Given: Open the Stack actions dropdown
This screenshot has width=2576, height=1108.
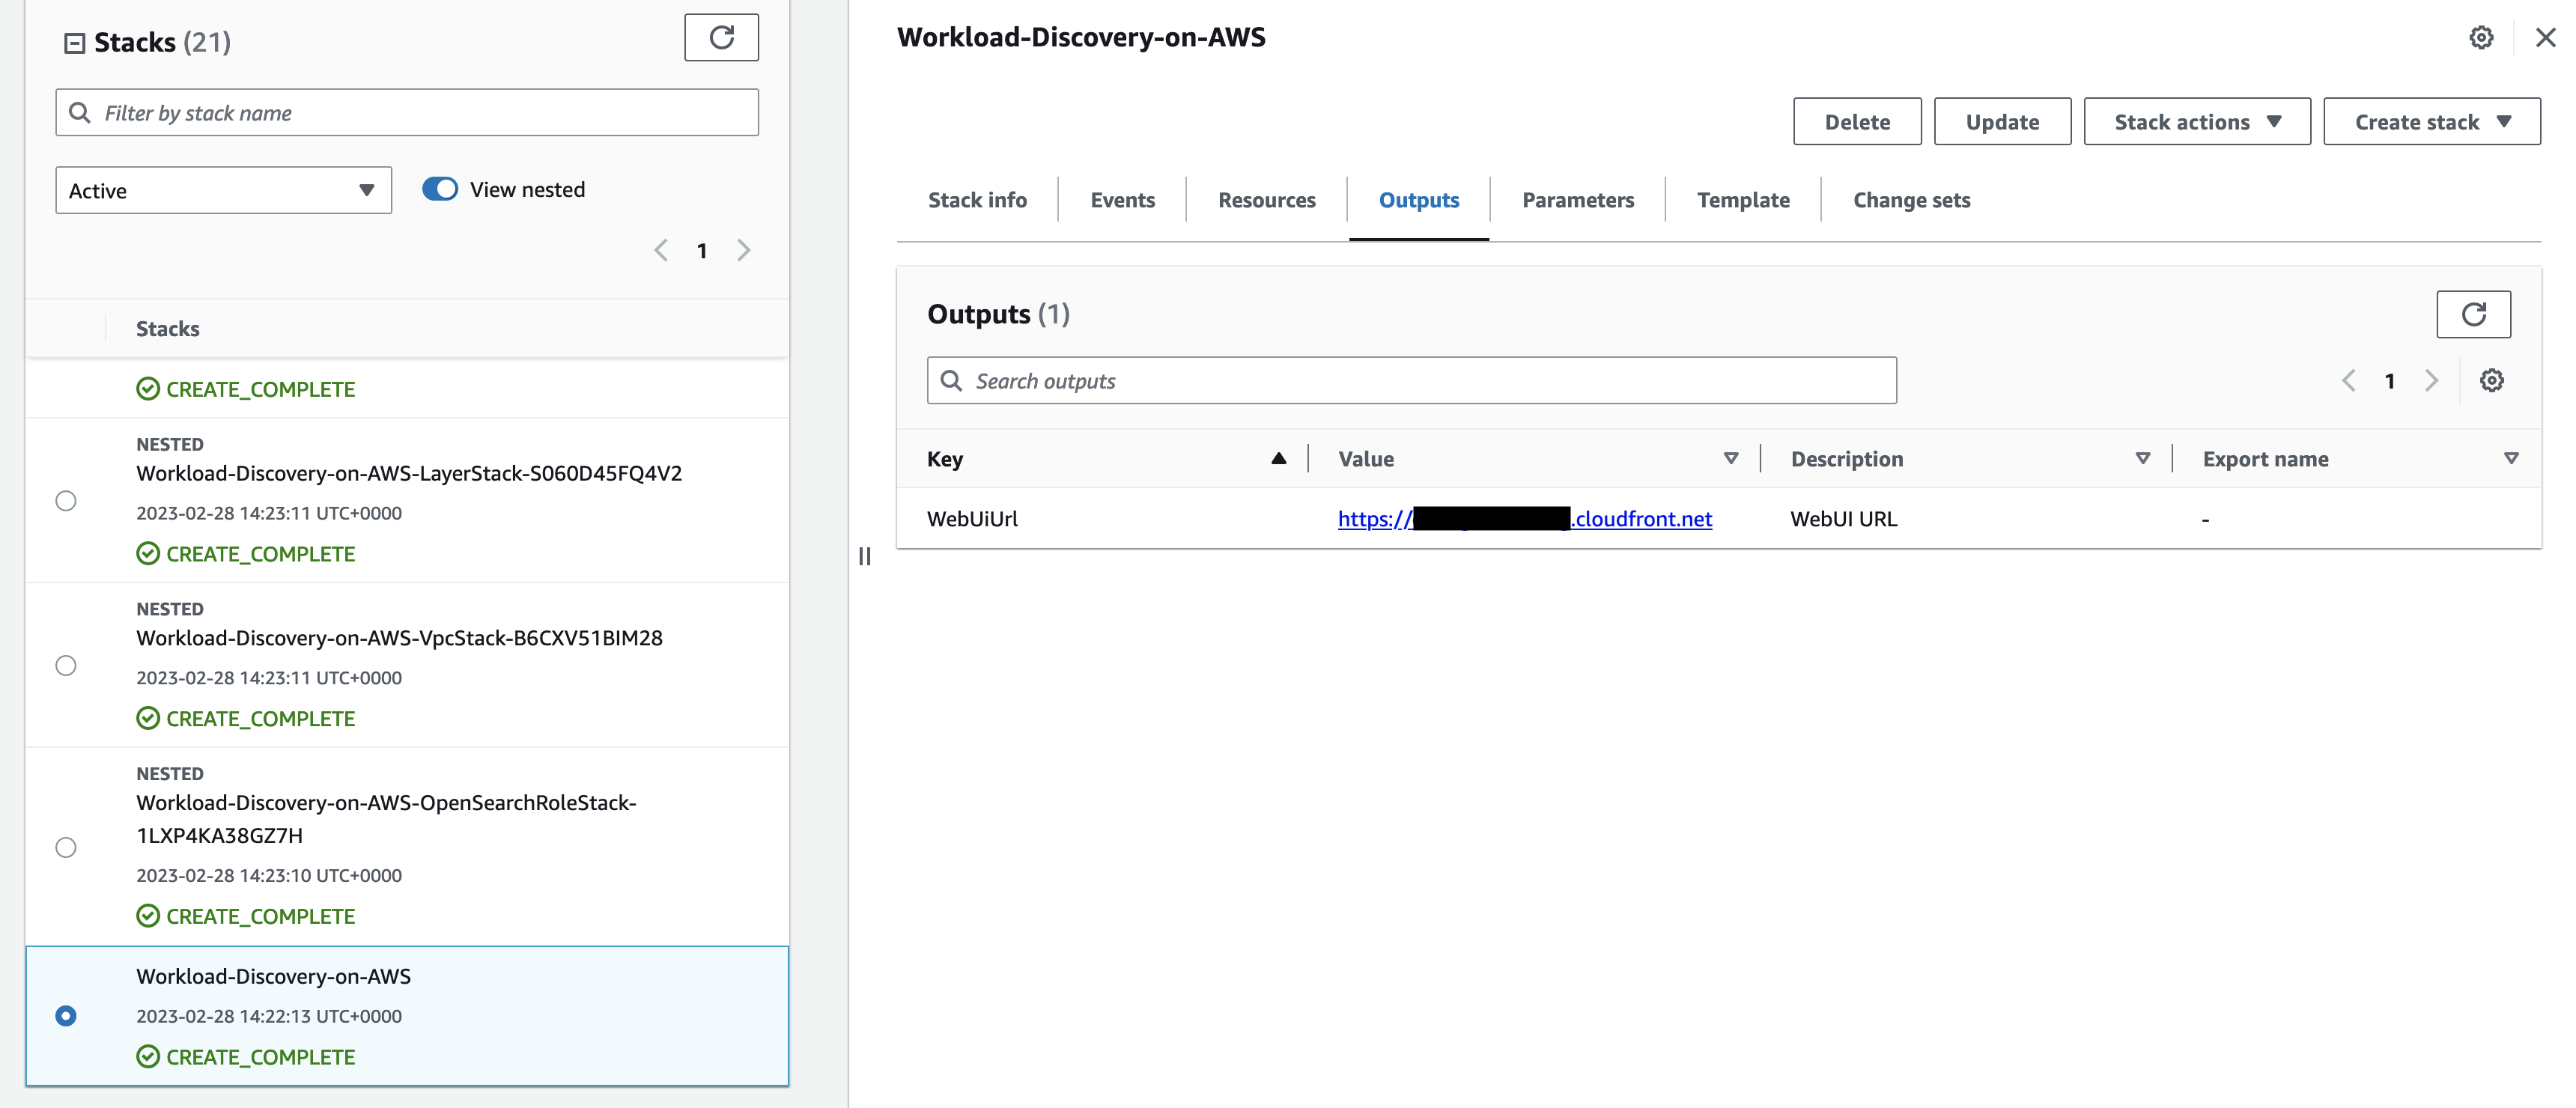Looking at the screenshot, I should coord(2196,121).
